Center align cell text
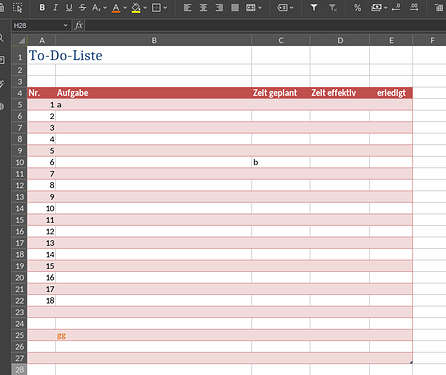 tap(203, 7)
